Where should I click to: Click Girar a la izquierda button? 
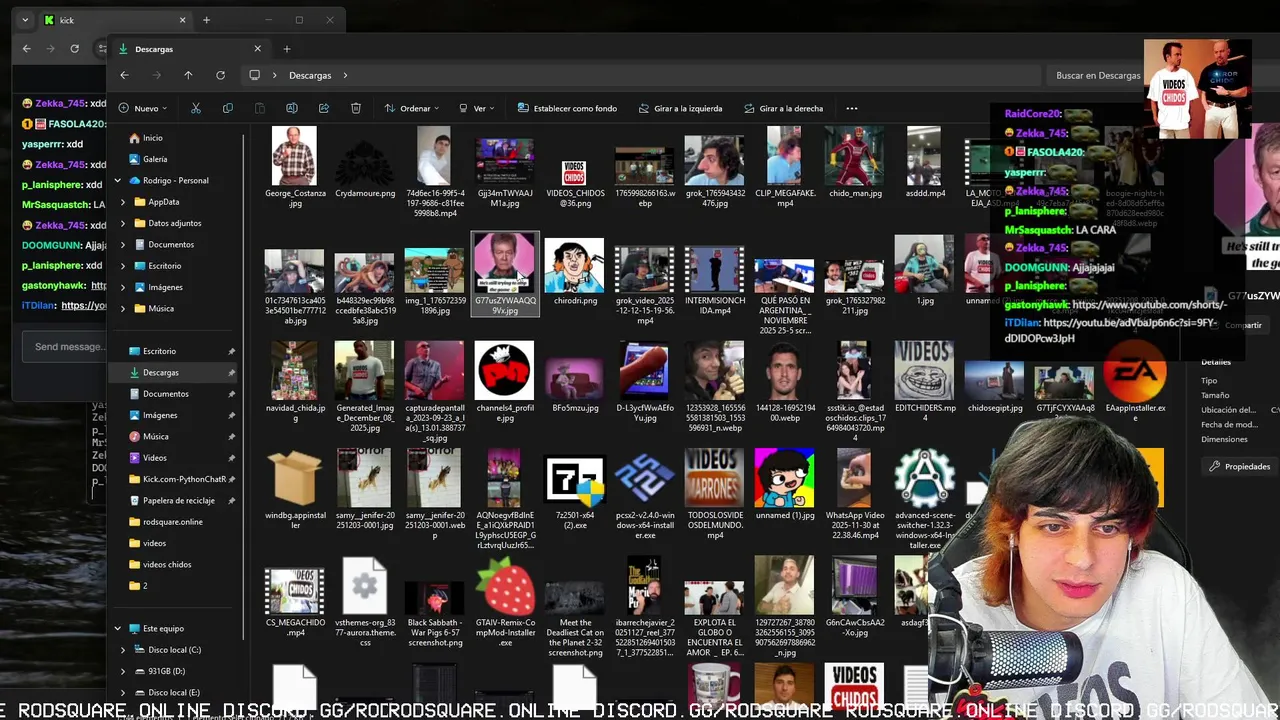[x=680, y=108]
